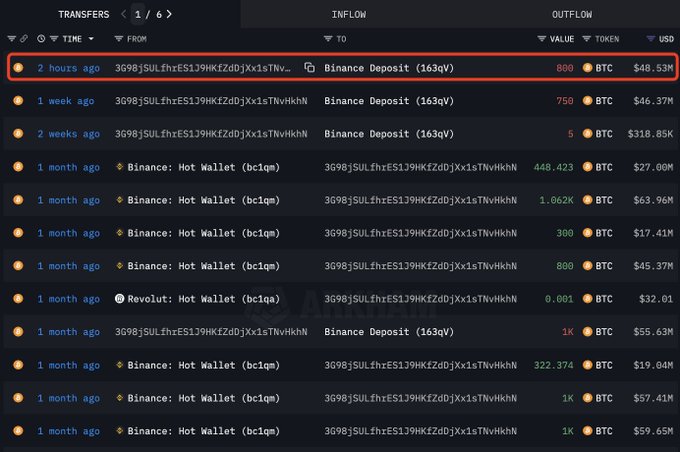Click the Bitcoin icon in 2 weeks ago row
The width and height of the screenshot is (680, 452).
(18, 134)
